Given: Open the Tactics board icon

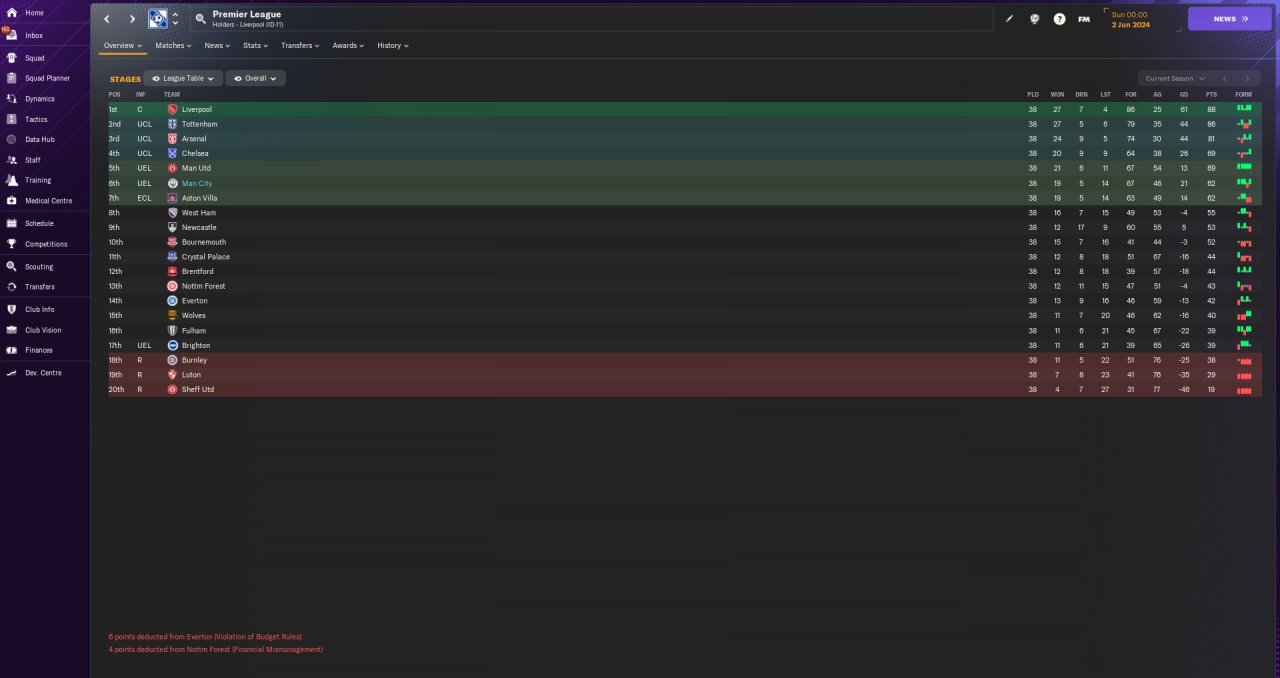Looking at the screenshot, I should point(11,119).
